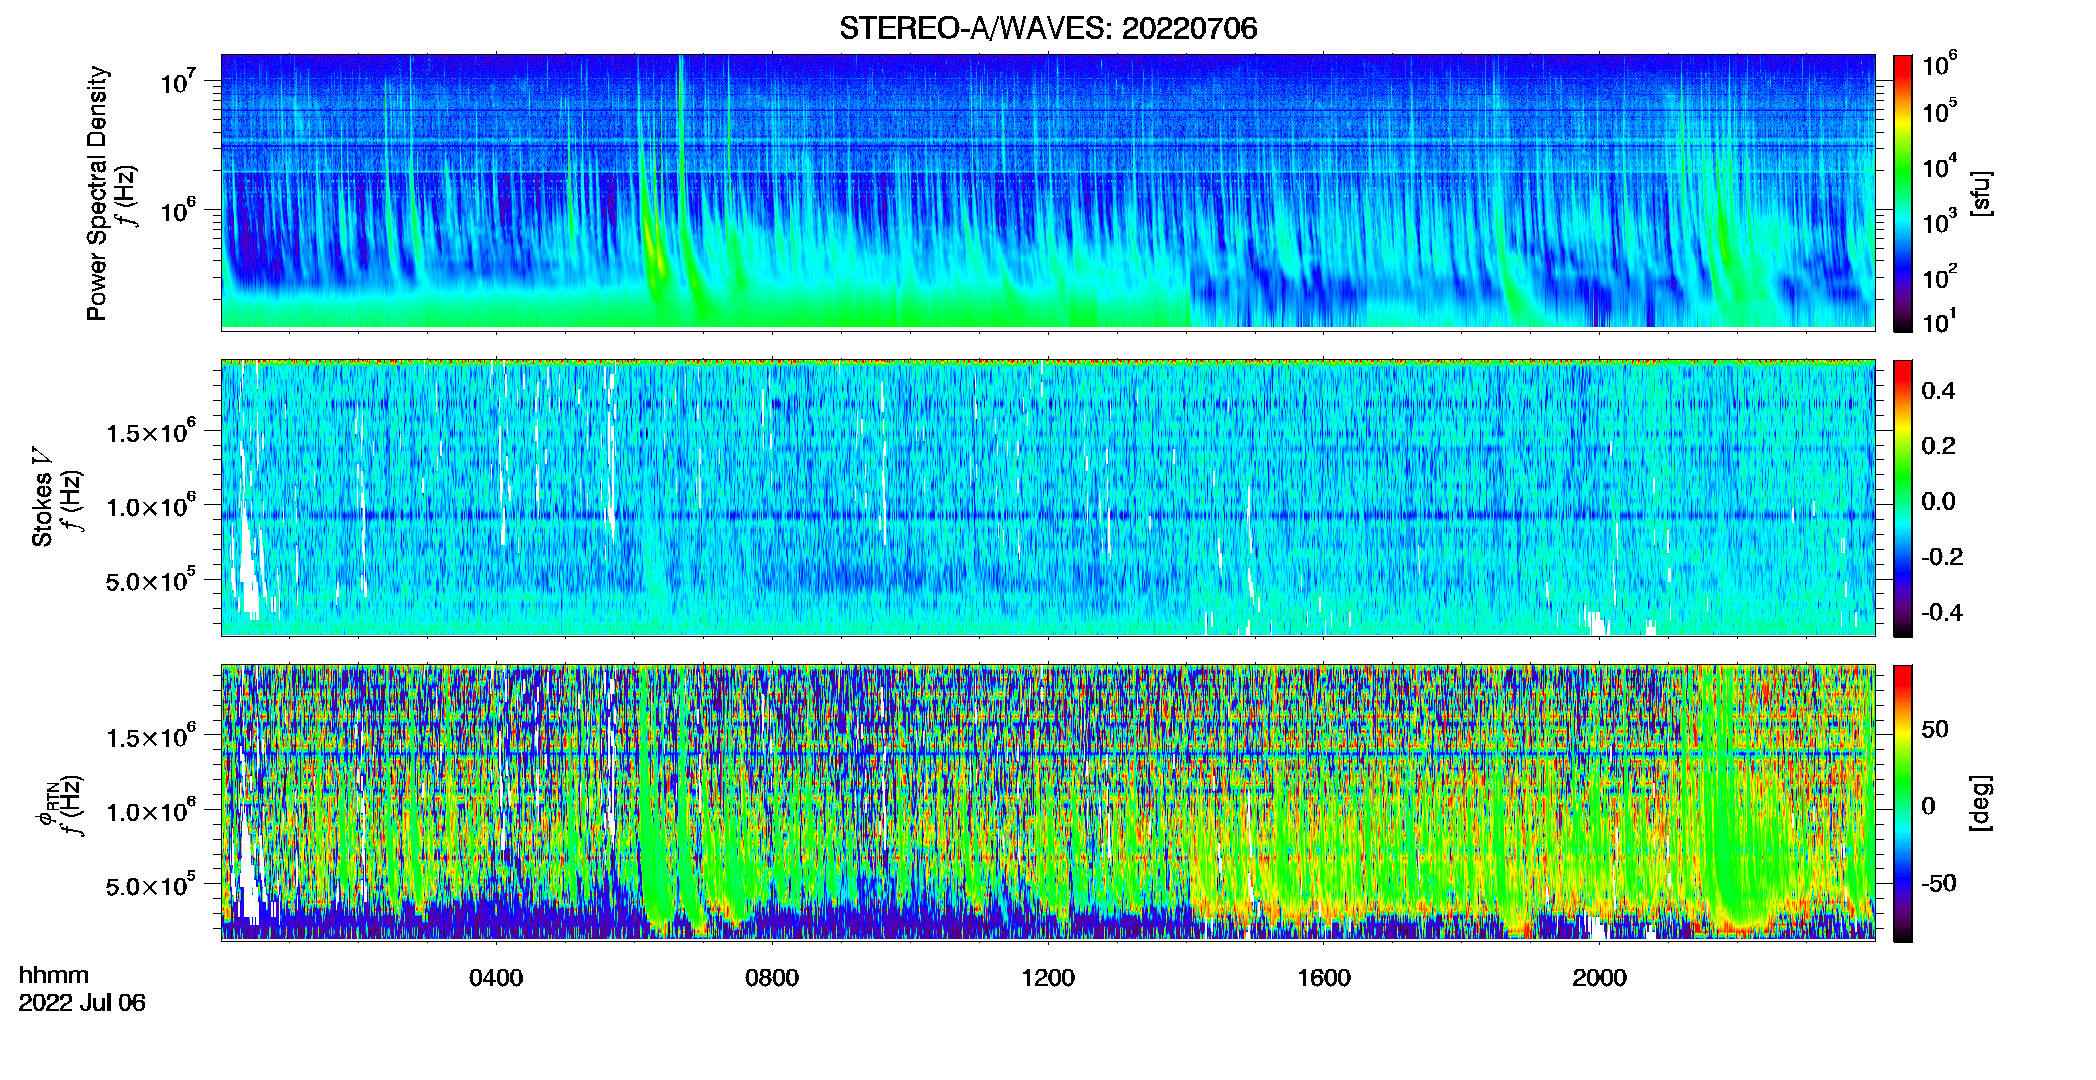2096x1080 pixels.
Task: Click the "-0.4" value on the Stokes V color bar
Action: 1942,612
